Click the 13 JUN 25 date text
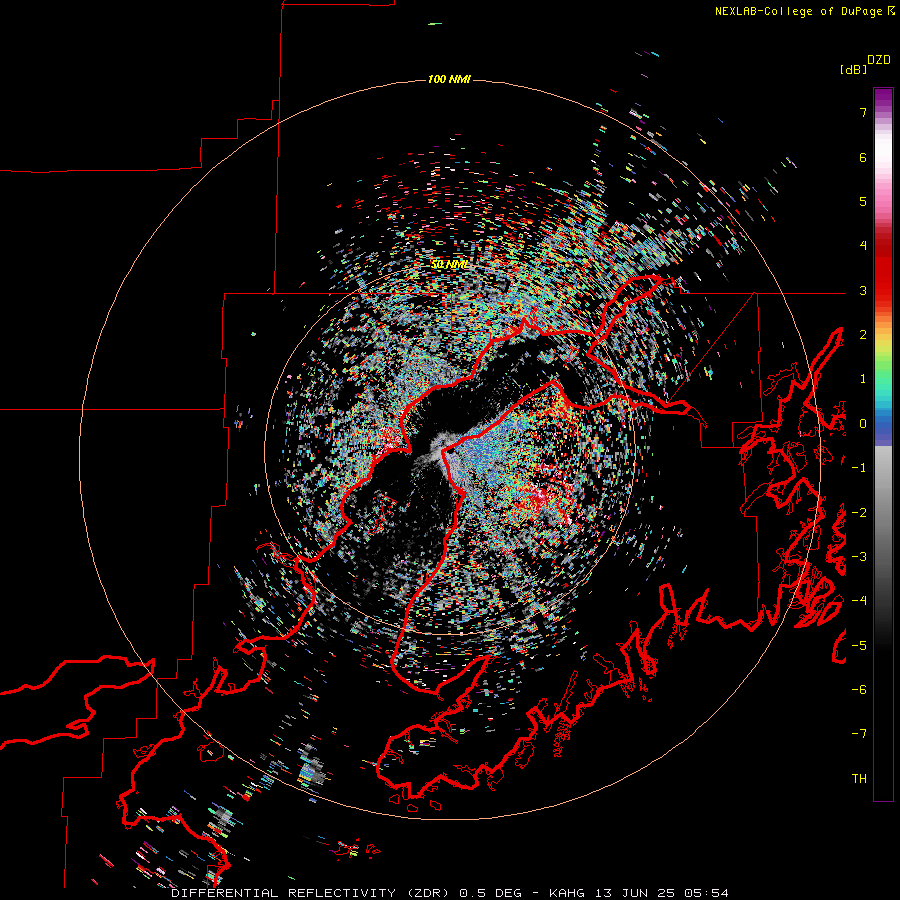Image resolution: width=900 pixels, height=900 pixels. pyautogui.click(x=637, y=893)
